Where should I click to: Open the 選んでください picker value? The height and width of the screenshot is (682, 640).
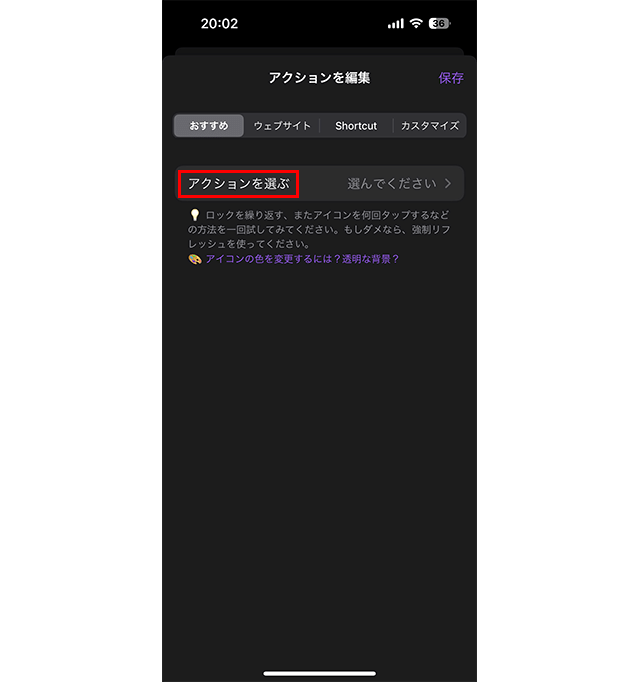click(x=392, y=184)
